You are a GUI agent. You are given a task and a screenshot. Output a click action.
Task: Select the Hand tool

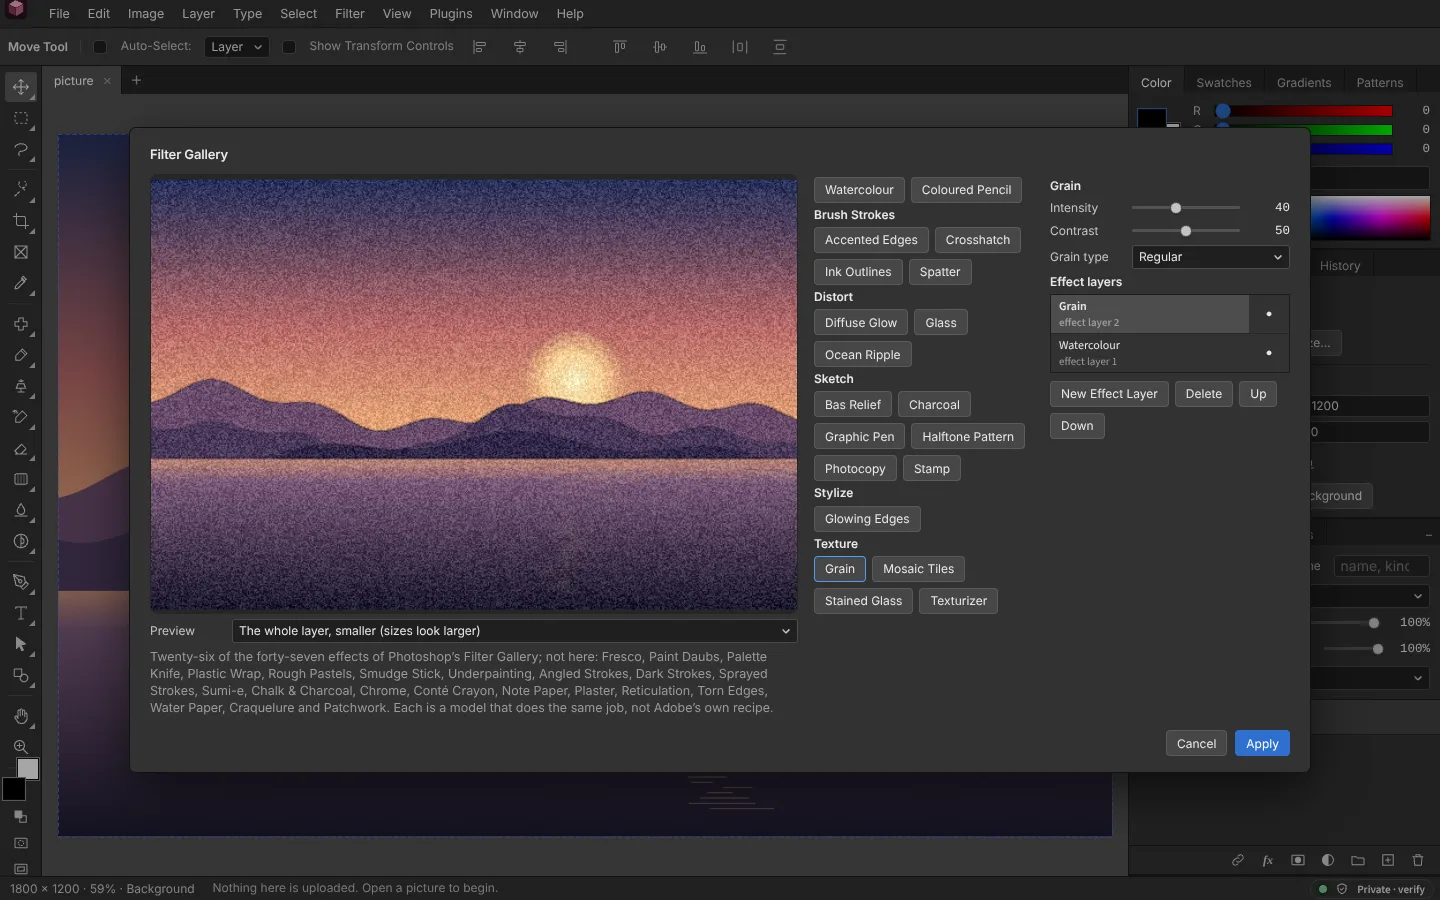click(21, 716)
